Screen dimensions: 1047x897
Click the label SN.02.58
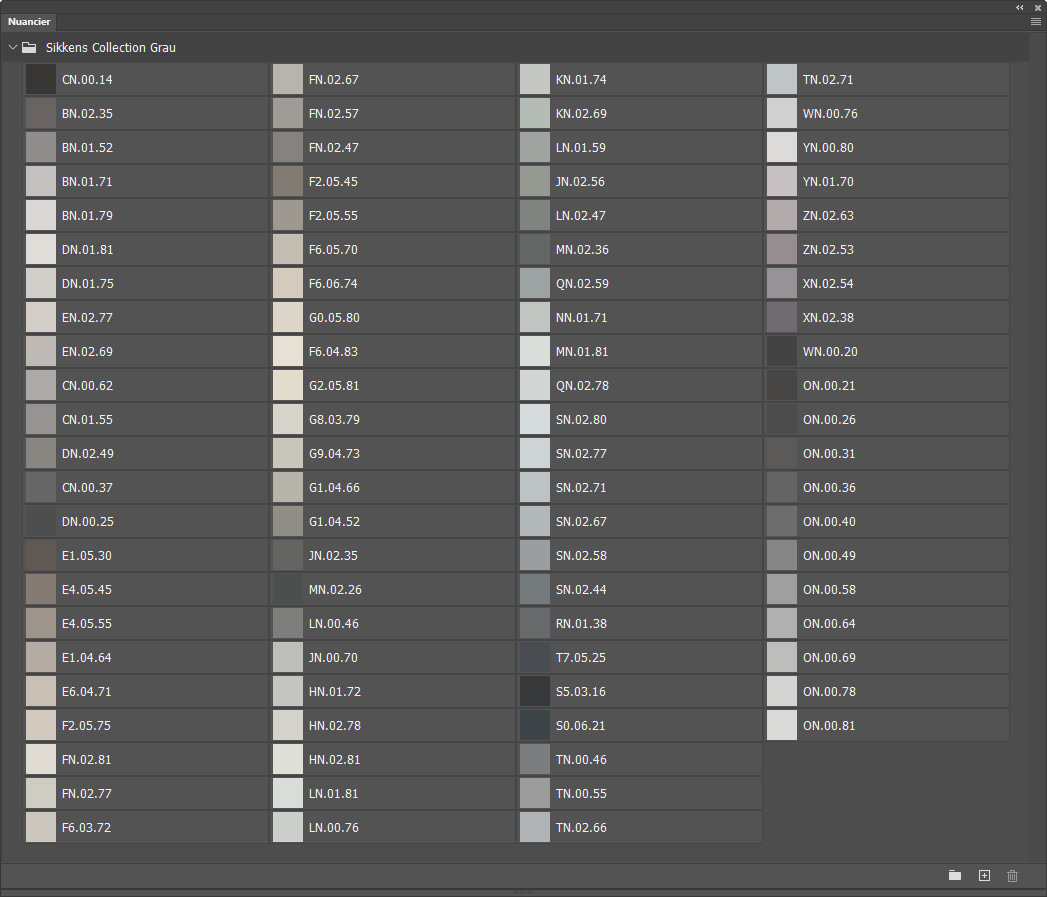(x=582, y=556)
